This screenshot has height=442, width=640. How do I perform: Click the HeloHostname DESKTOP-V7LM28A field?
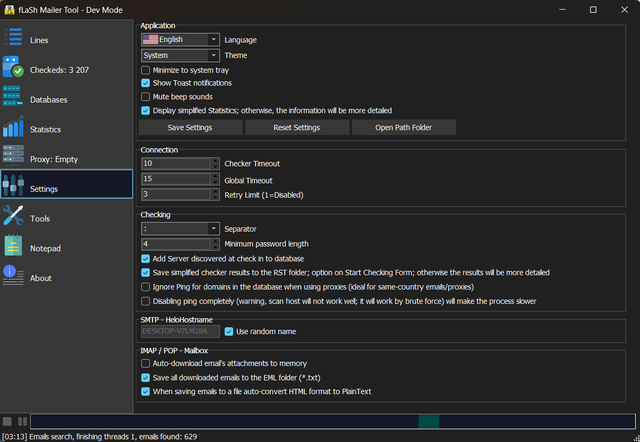pos(180,331)
